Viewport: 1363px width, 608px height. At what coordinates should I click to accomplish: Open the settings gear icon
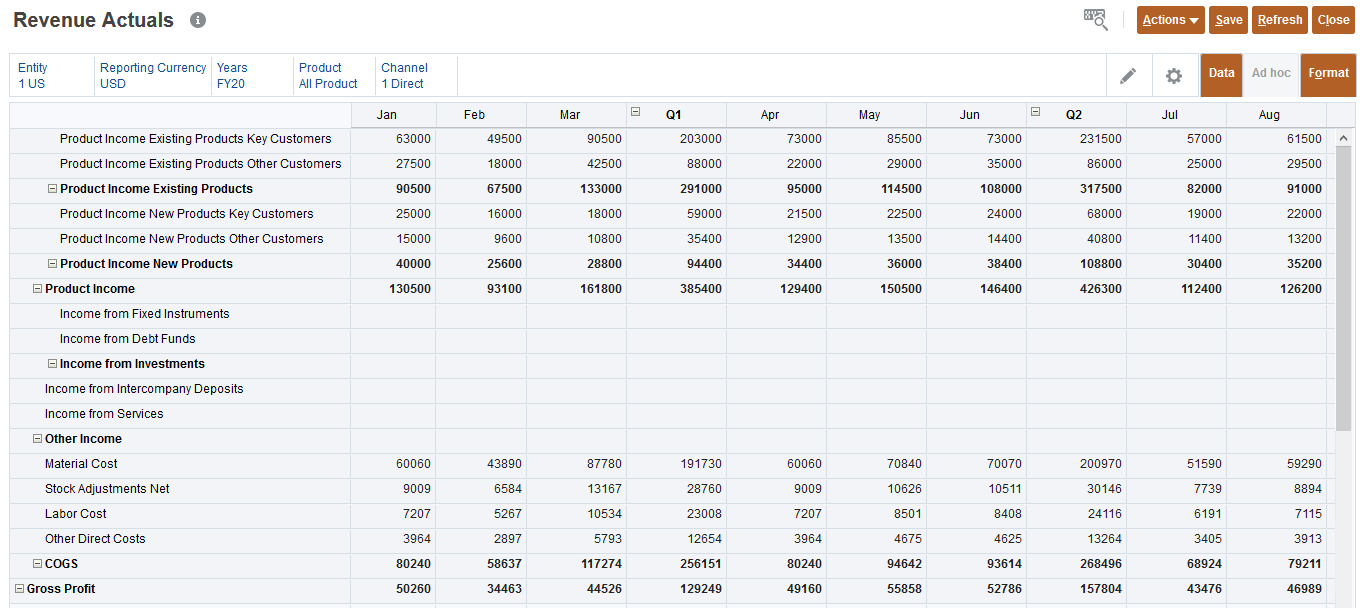[1174, 76]
